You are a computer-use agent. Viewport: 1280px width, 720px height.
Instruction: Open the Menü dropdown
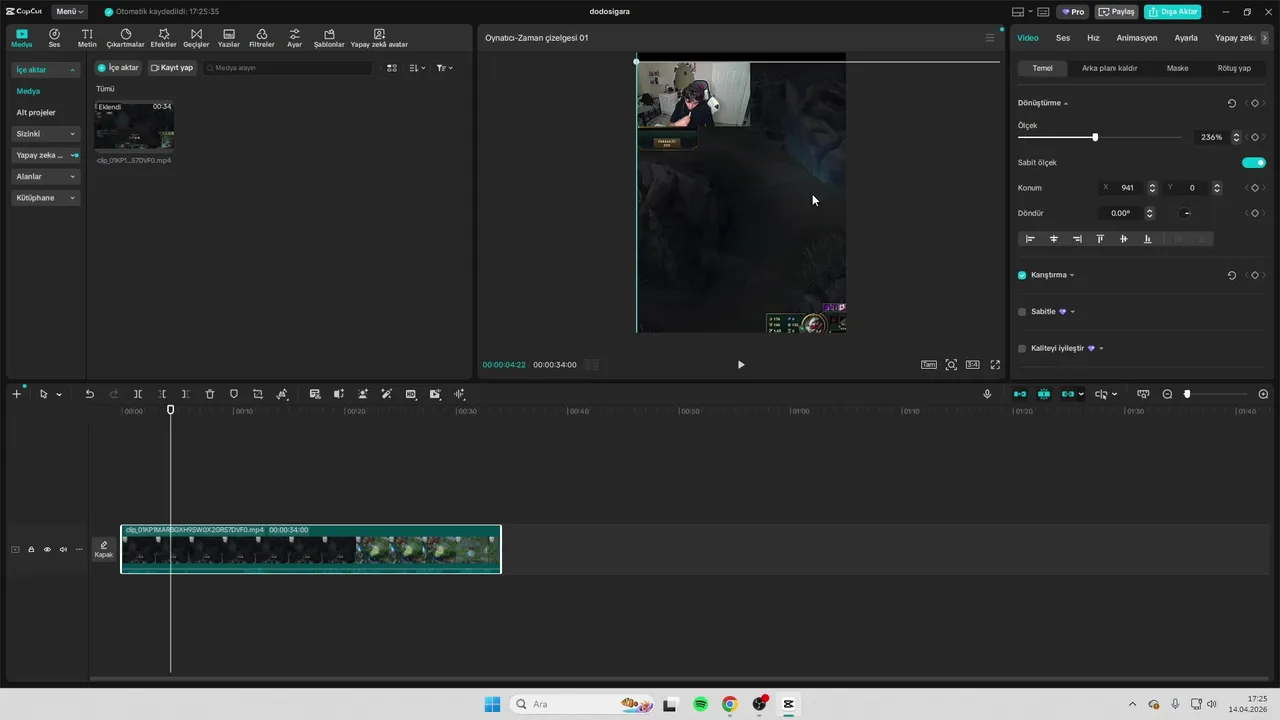click(69, 12)
